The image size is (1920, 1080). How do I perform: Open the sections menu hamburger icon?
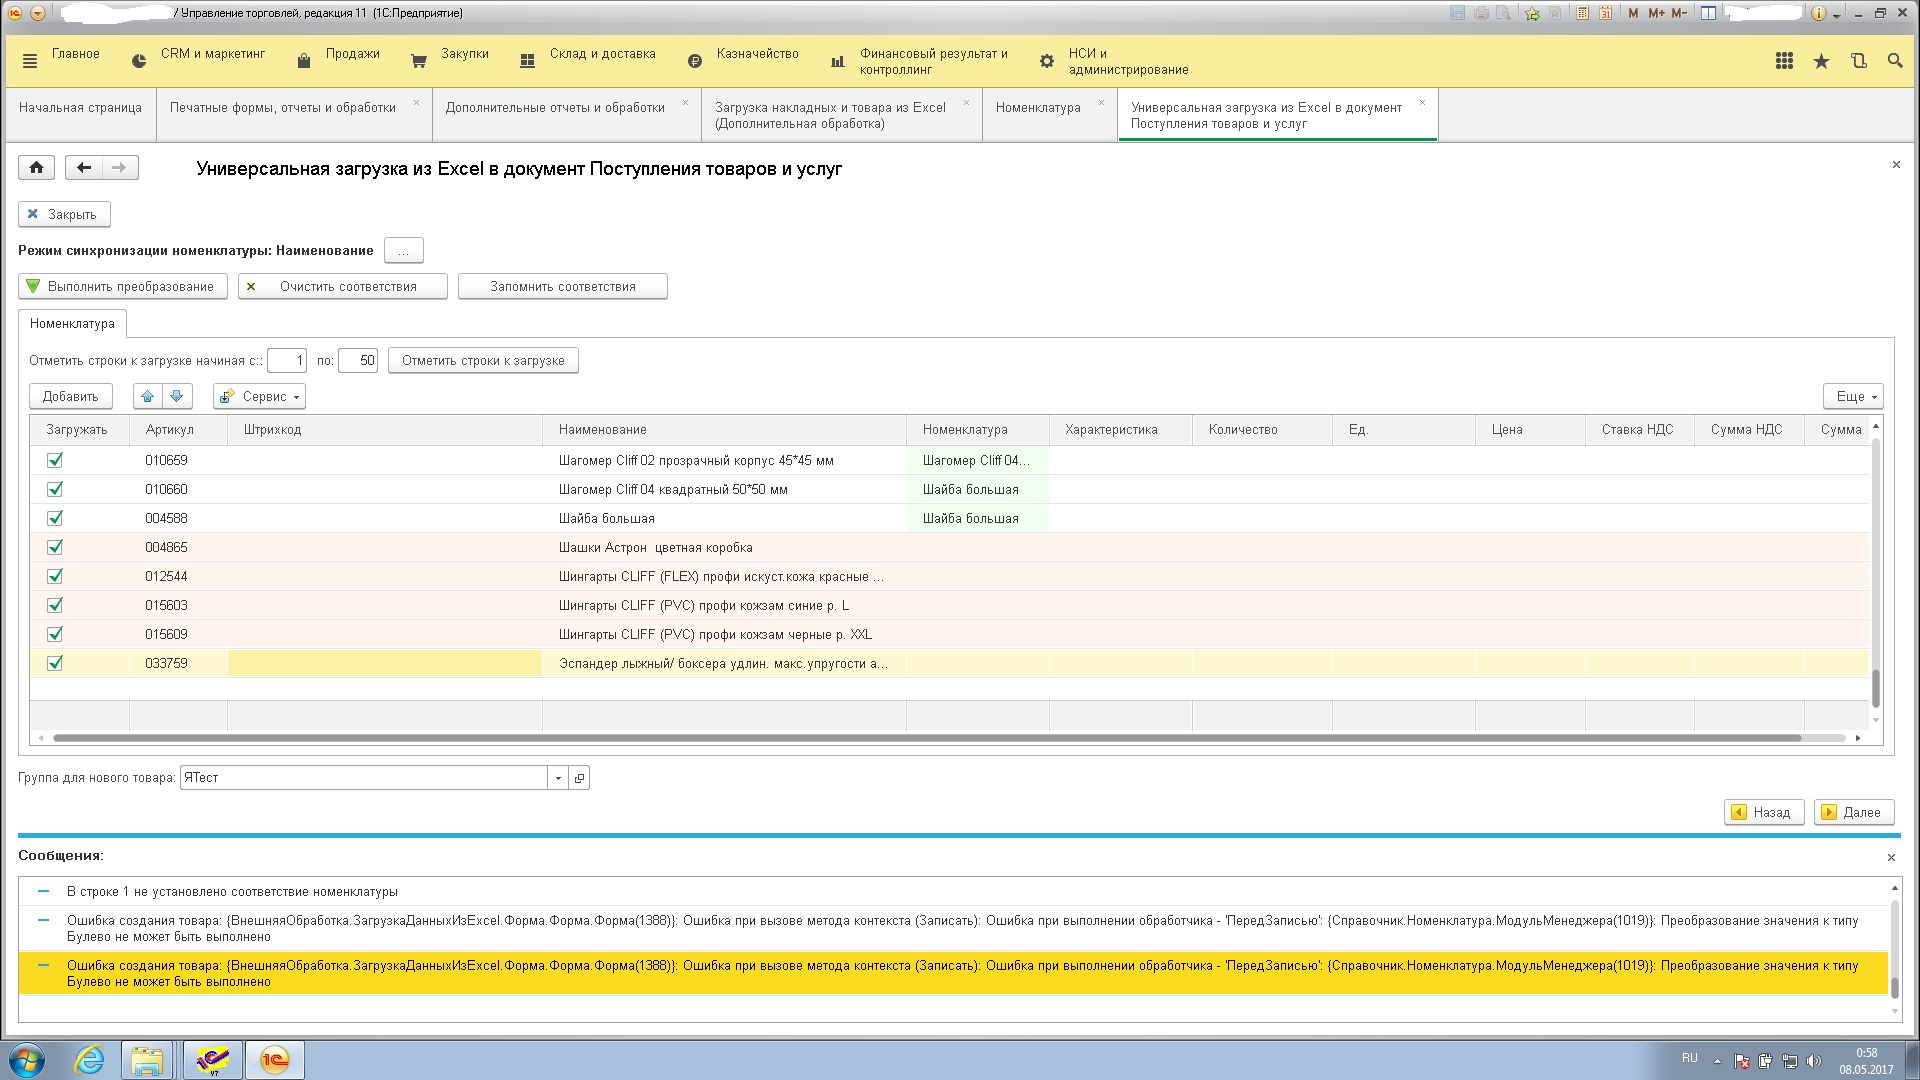tap(29, 61)
